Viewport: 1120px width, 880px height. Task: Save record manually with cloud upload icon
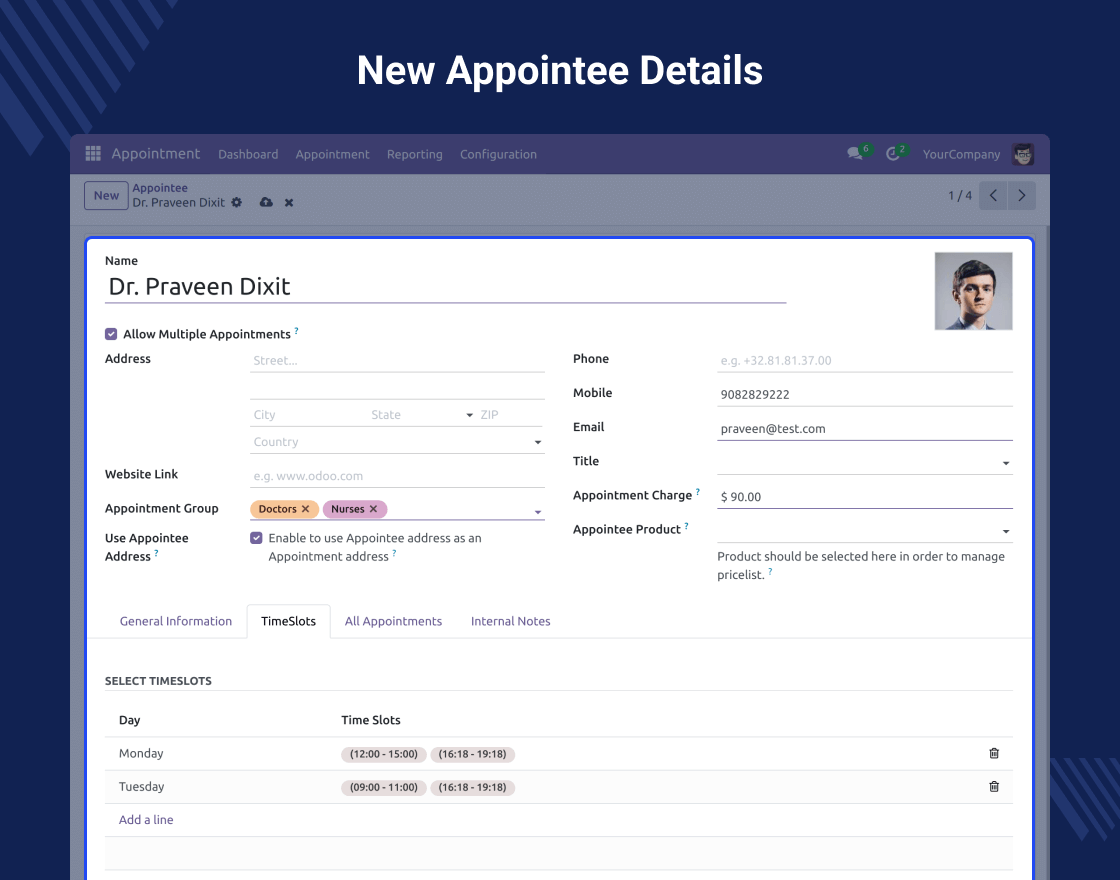(x=266, y=202)
